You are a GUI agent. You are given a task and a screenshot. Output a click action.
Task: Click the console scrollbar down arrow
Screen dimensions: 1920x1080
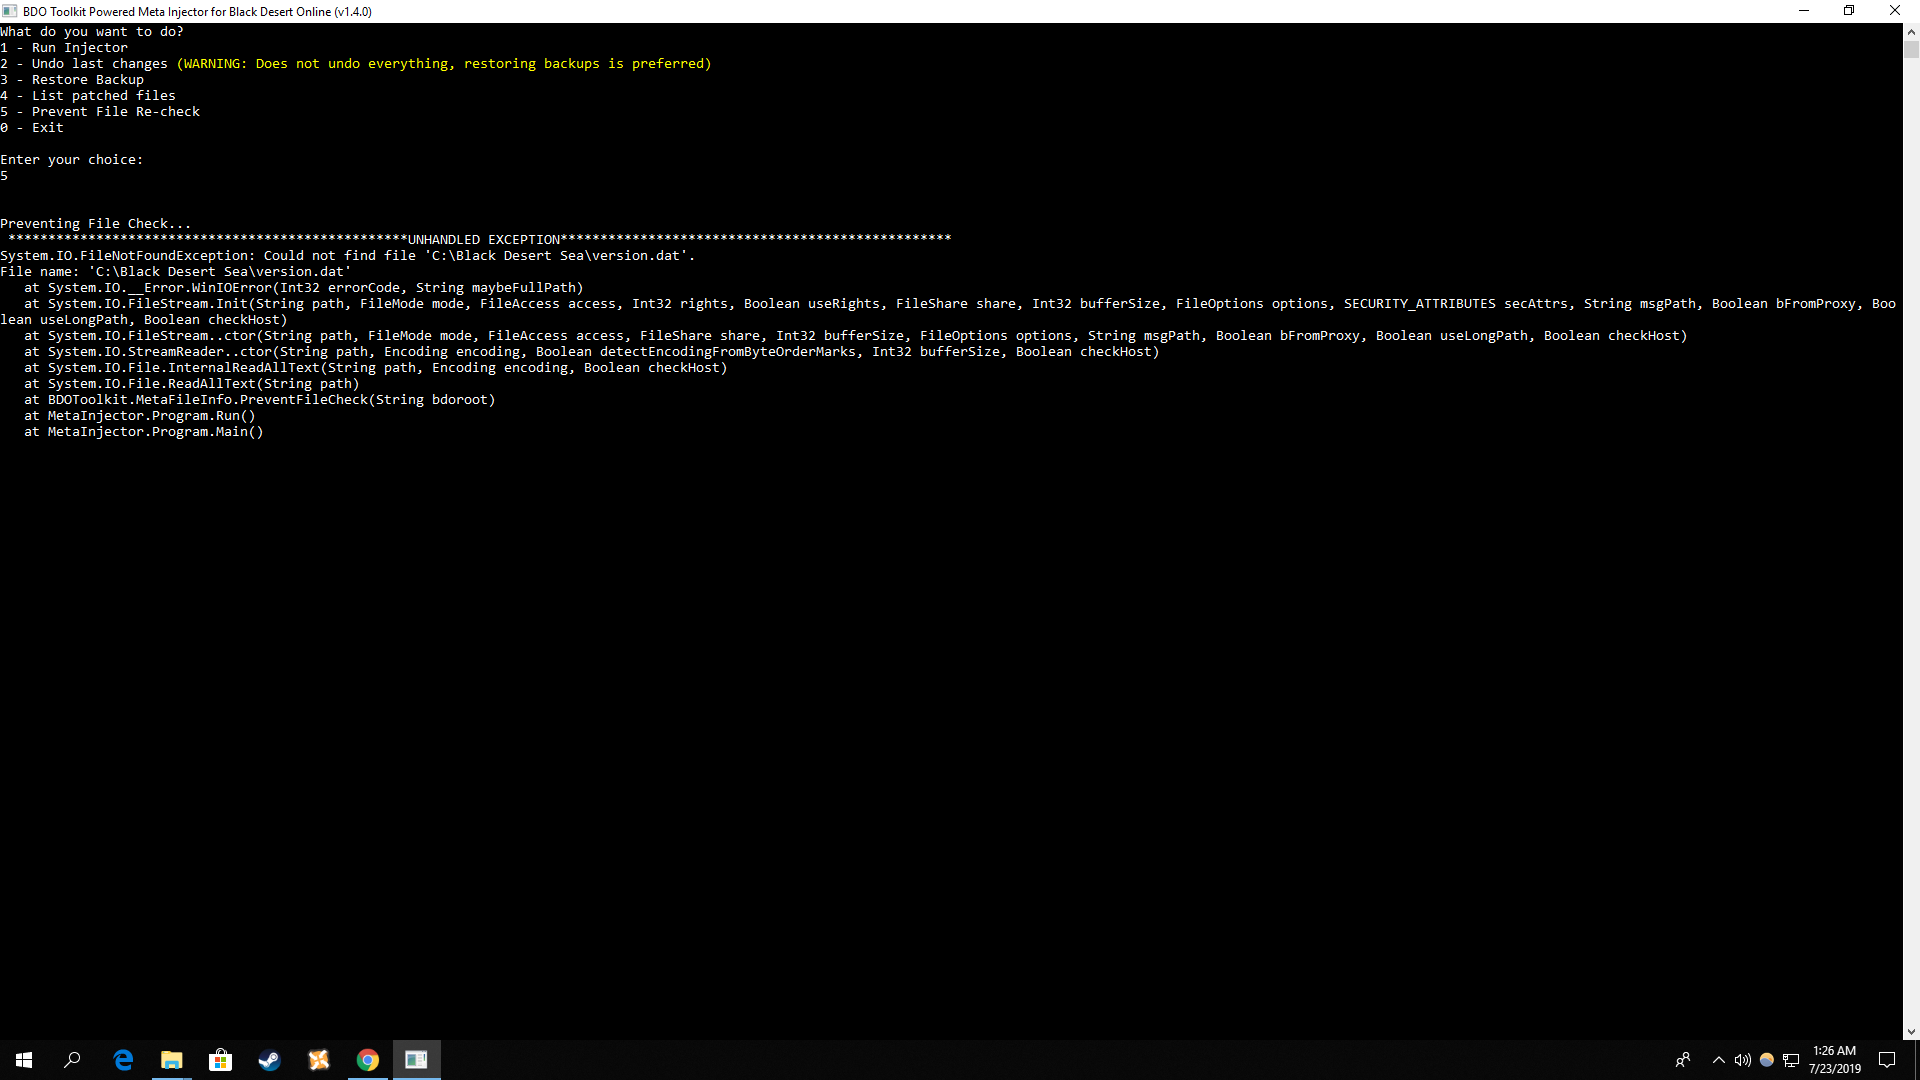(x=1911, y=1031)
